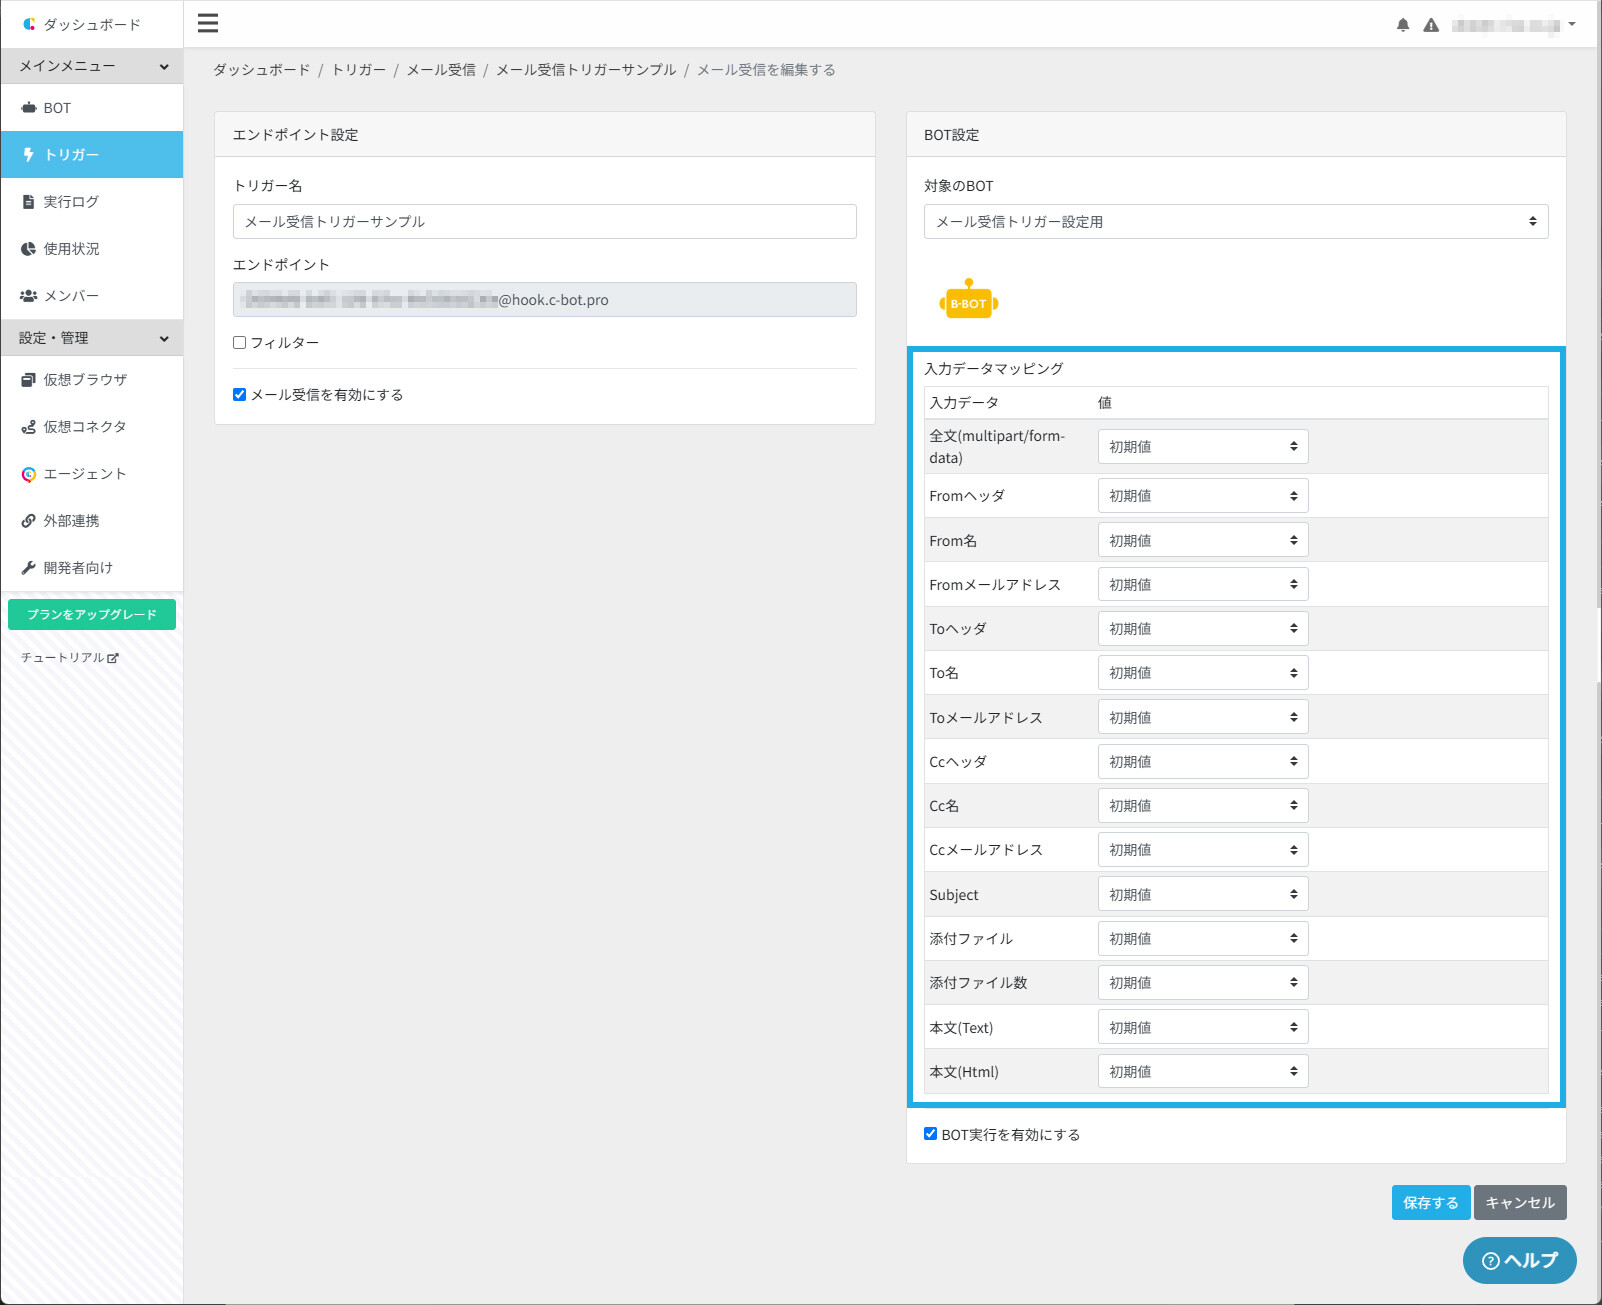Toggle BOT実行を有効にする checkbox
This screenshot has height=1305, width=1602.
click(931, 1134)
